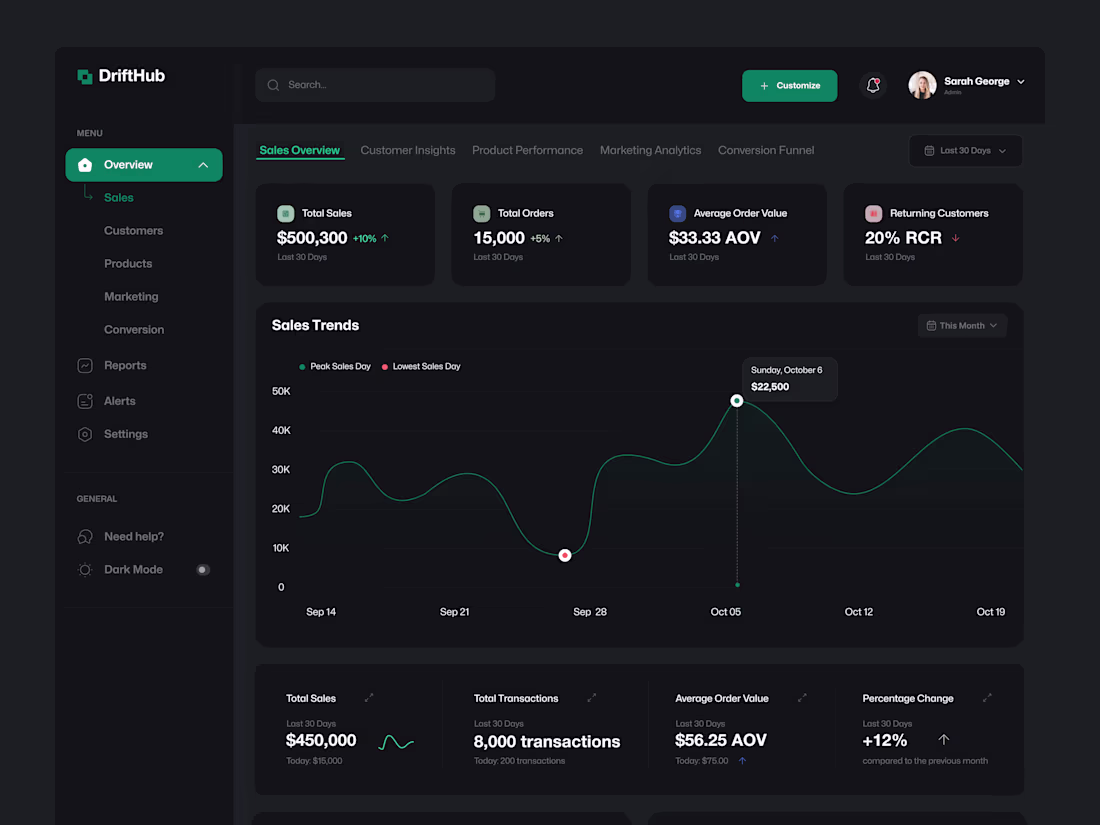The height and width of the screenshot is (825, 1100).
Task: Open Settings via the gear icon
Action: click(x=85, y=434)
